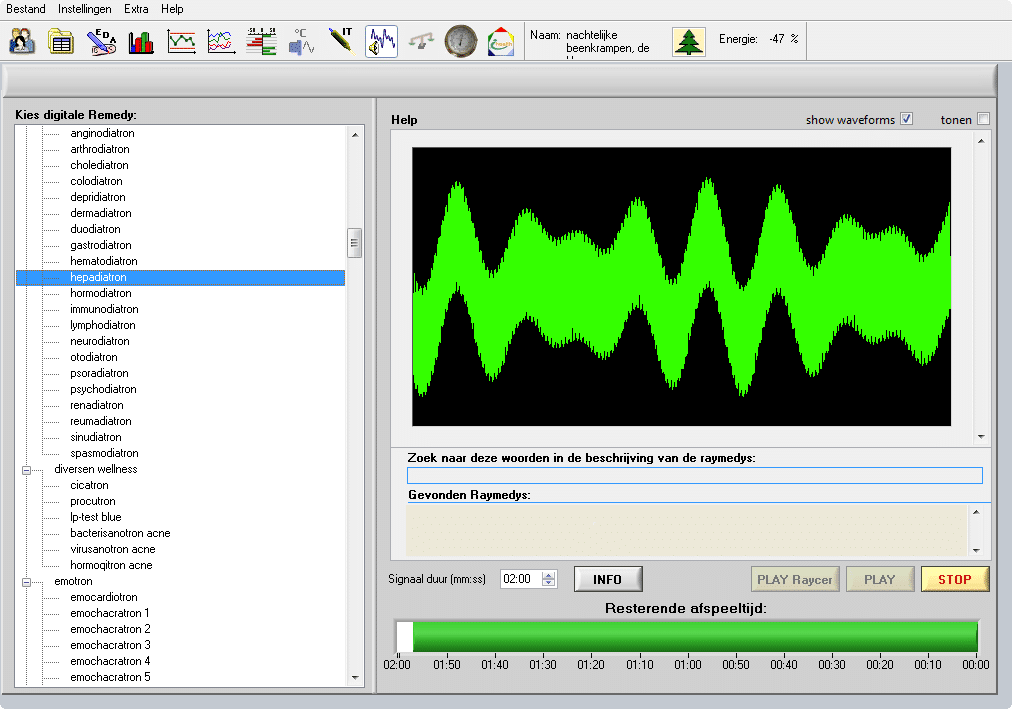Collapse the emotron tree group
Image resolution: width=1012 pixels, height=709 pixels.
pos(28,581)
